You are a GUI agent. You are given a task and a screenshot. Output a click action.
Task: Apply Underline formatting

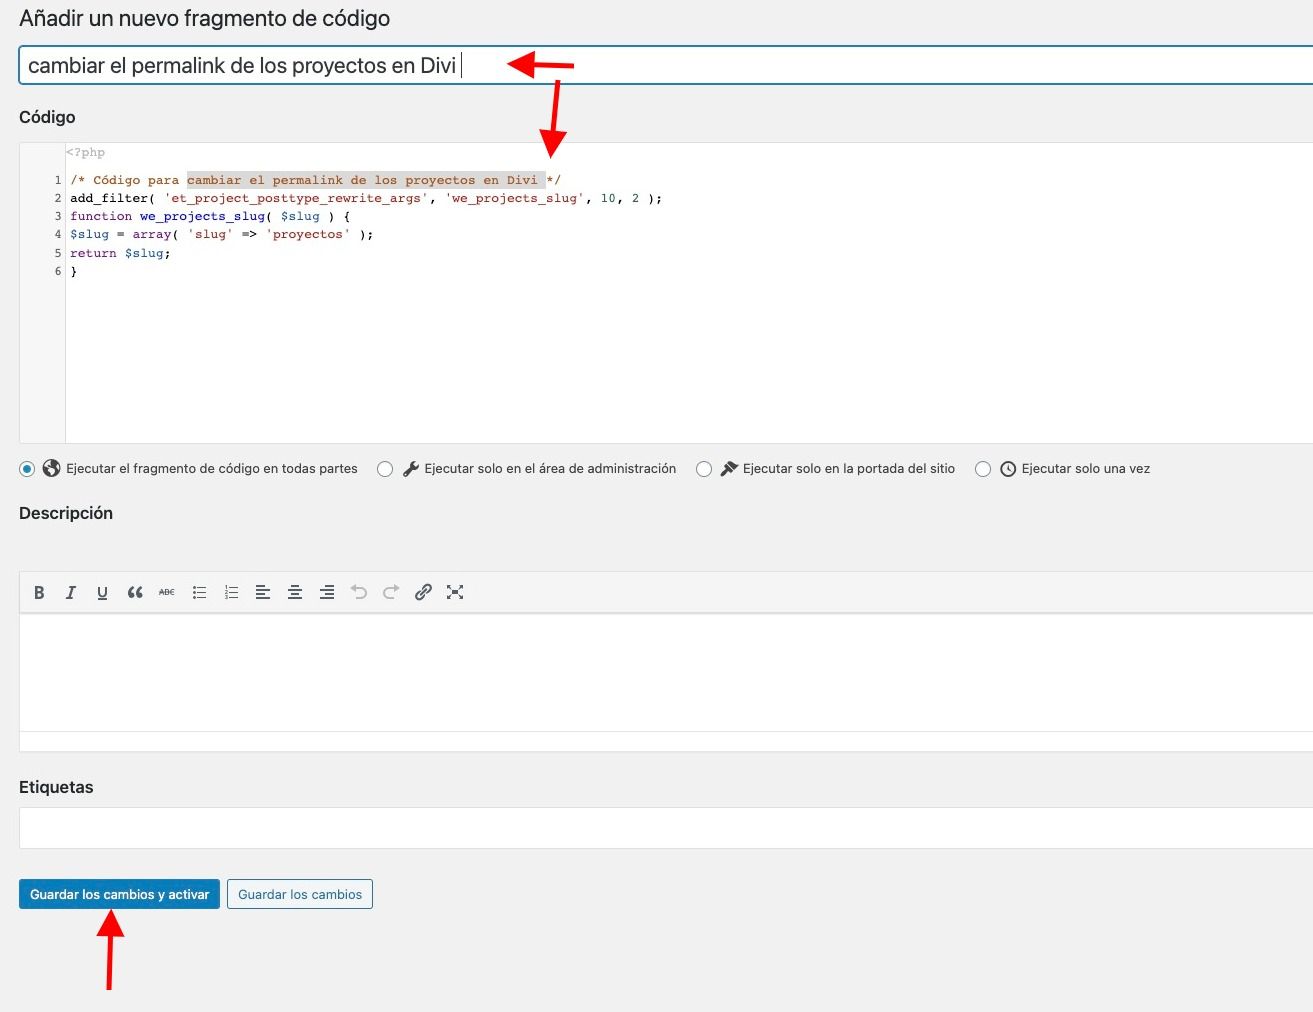click(102, 592)
